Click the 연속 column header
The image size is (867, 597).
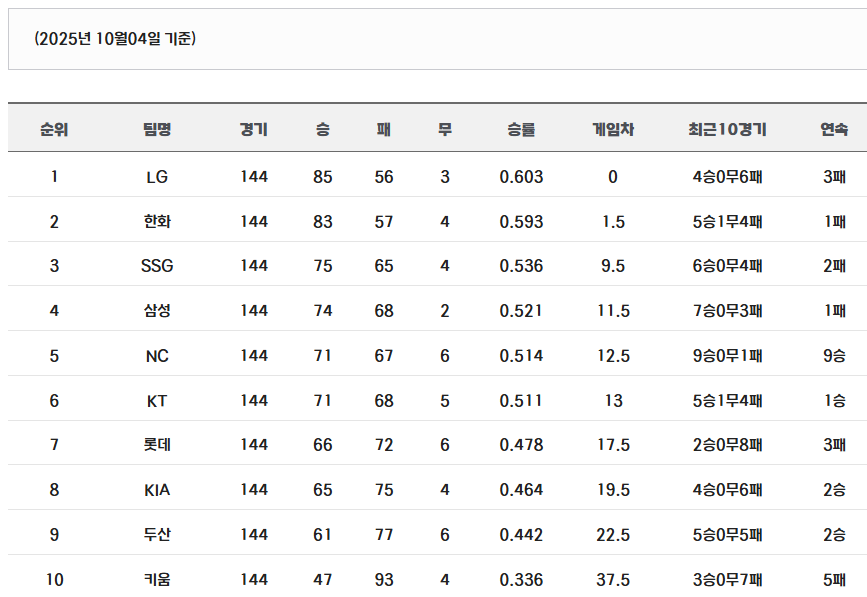pos(834,129)
